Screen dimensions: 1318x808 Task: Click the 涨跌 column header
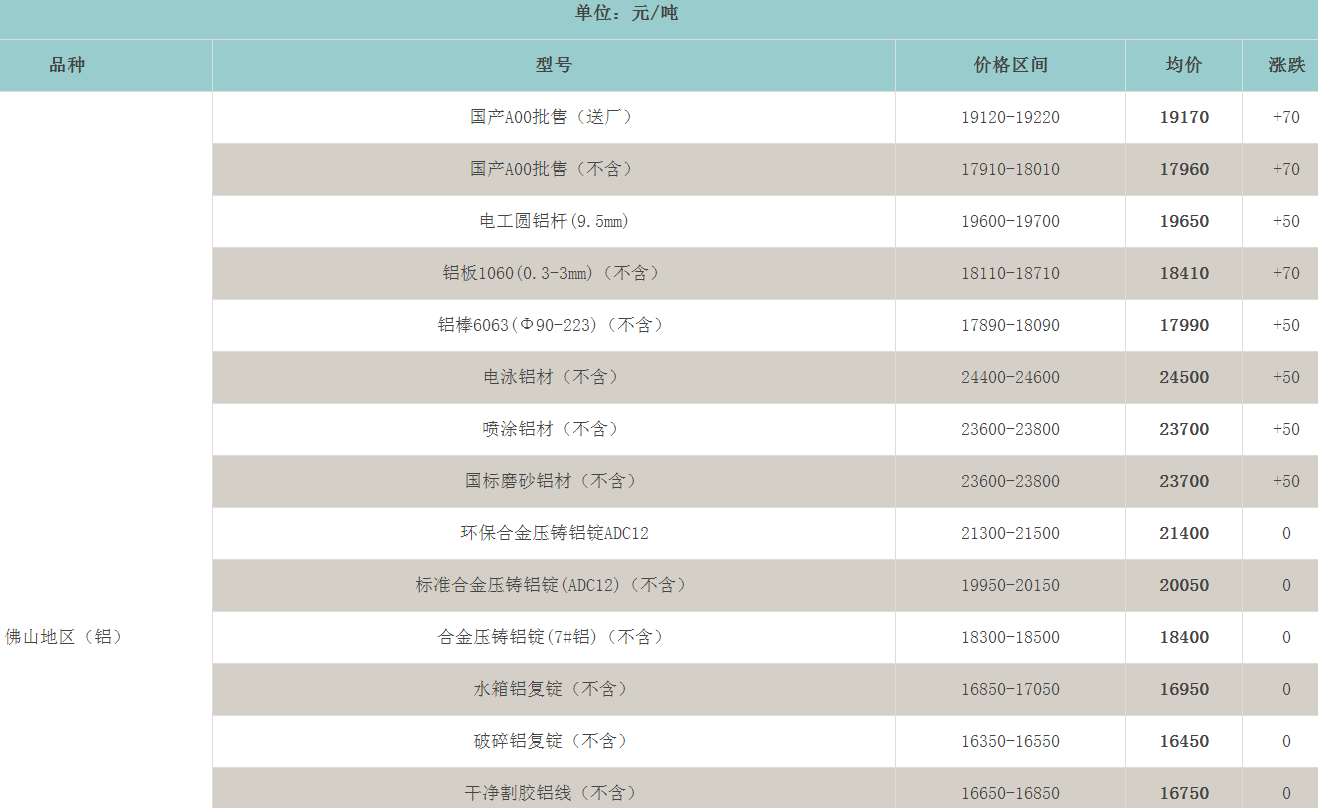coord(1280,64)
